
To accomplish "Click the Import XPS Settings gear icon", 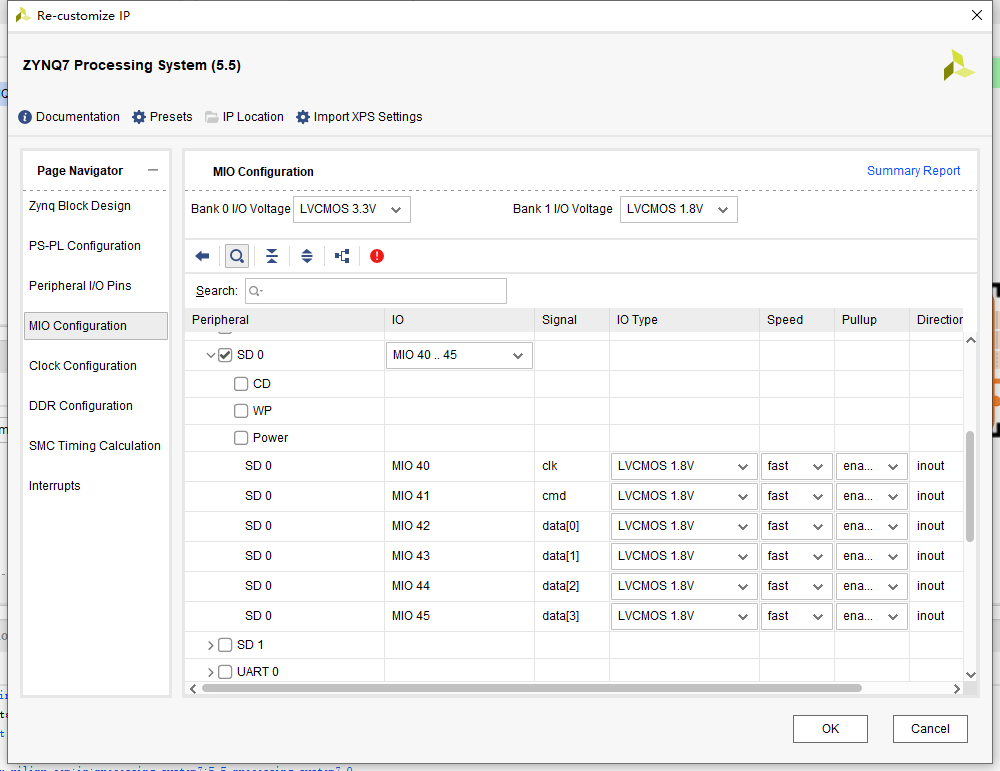I will pyautogui.click(x=303, y=117).
